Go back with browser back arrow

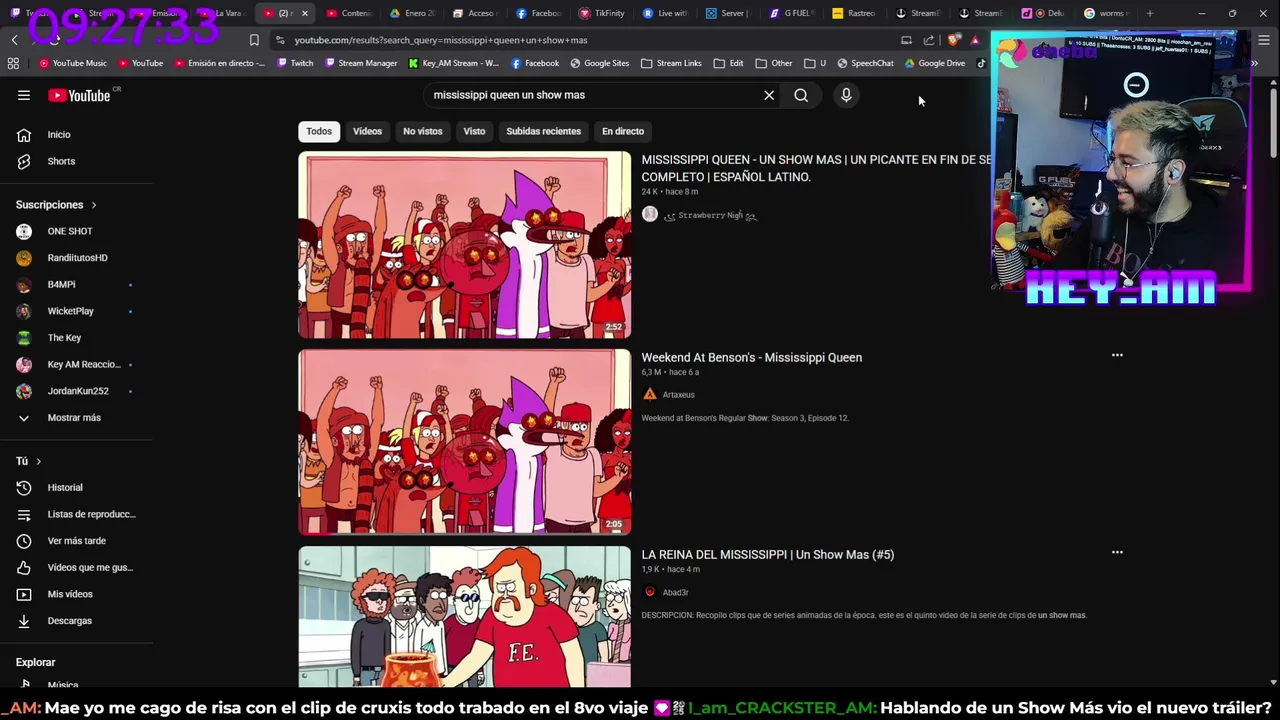[x=15, y=40]
